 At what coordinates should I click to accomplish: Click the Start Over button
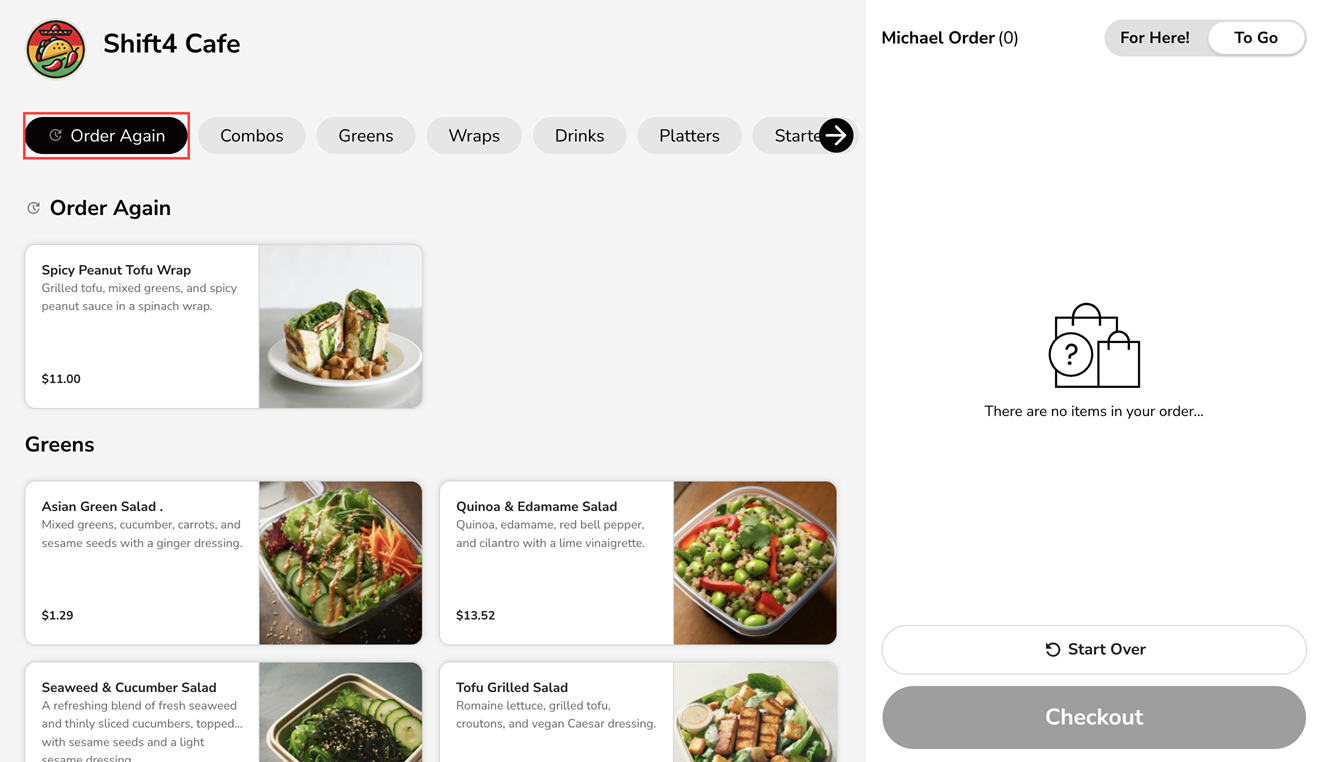coord(1094,649)
